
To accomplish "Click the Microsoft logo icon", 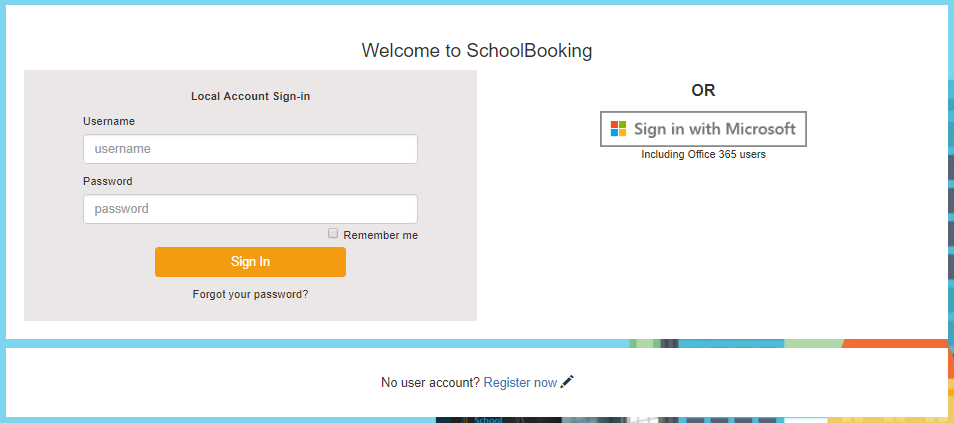I will [619, 129].
